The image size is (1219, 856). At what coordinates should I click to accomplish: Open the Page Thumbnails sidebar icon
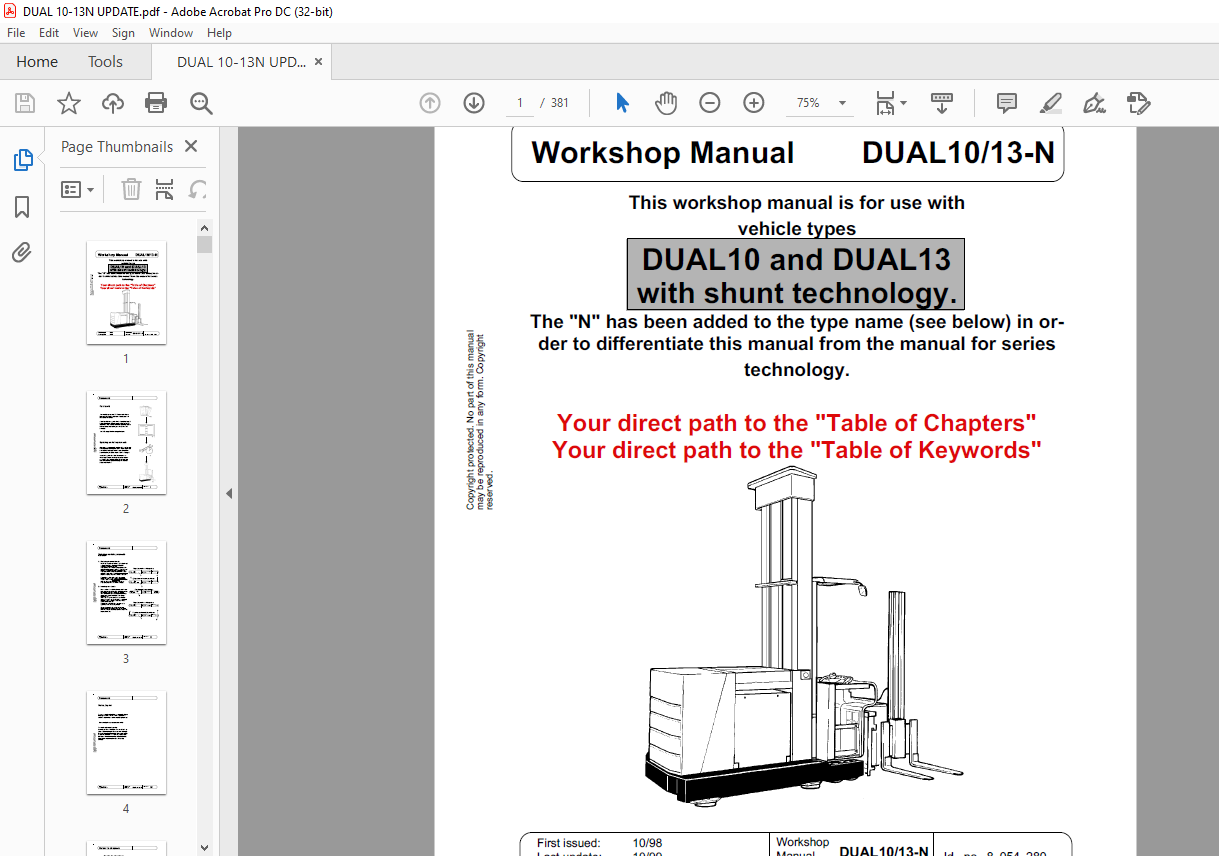[x=22, y=160]
